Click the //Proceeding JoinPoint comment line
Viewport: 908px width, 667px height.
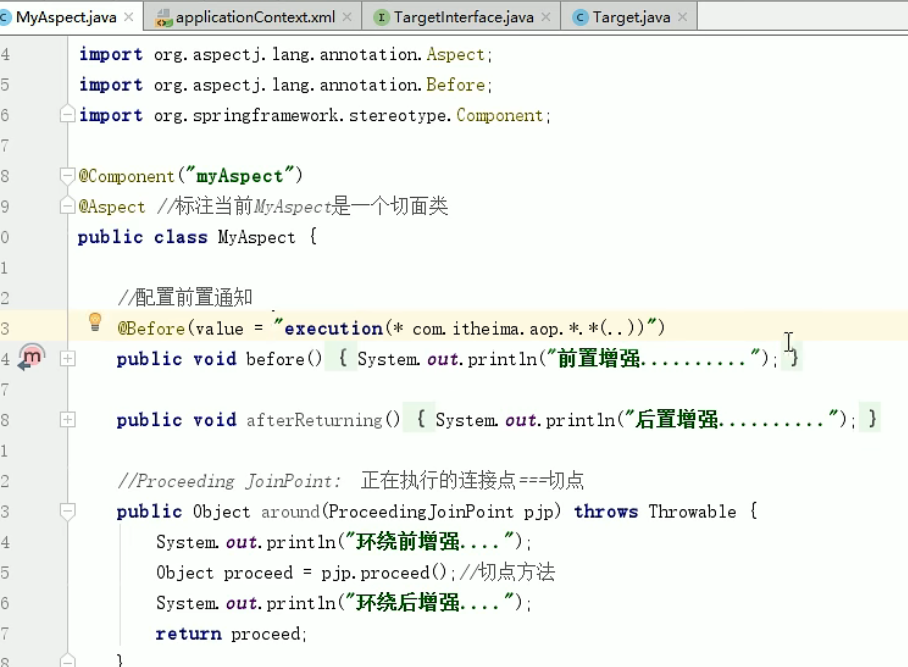(x=350, y=481)
